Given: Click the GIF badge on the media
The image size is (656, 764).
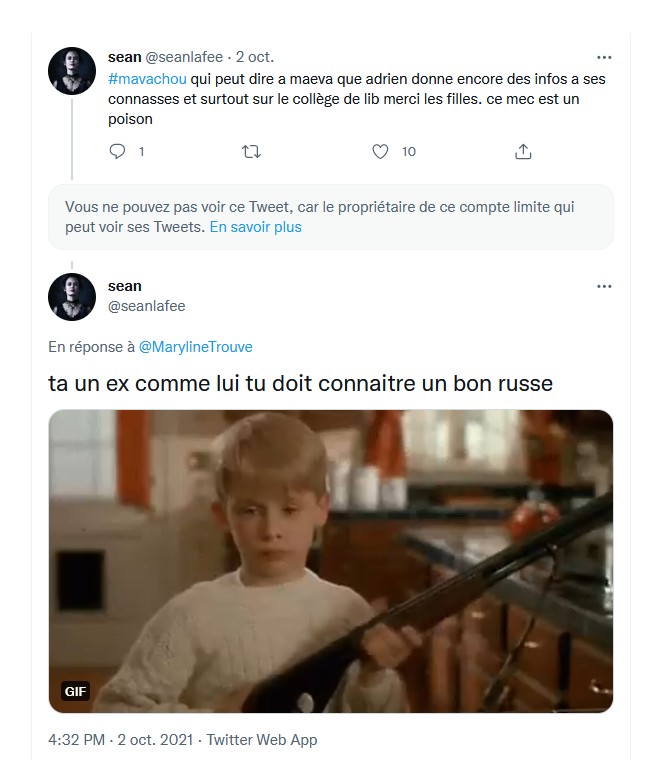Looking at the screenshot, I should tap(76, 691).
